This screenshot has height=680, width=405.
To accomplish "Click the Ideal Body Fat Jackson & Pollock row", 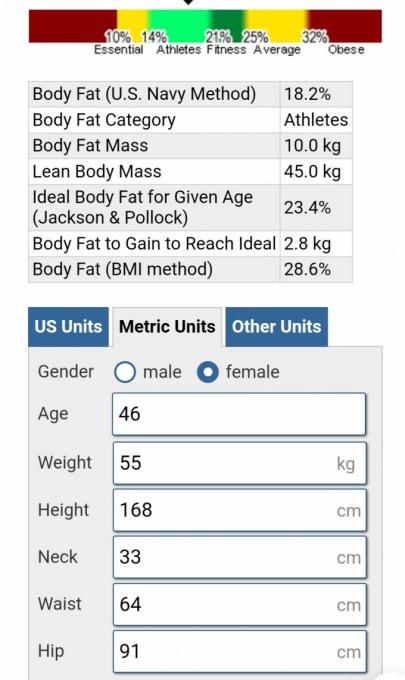I will [x=190, y=208].
